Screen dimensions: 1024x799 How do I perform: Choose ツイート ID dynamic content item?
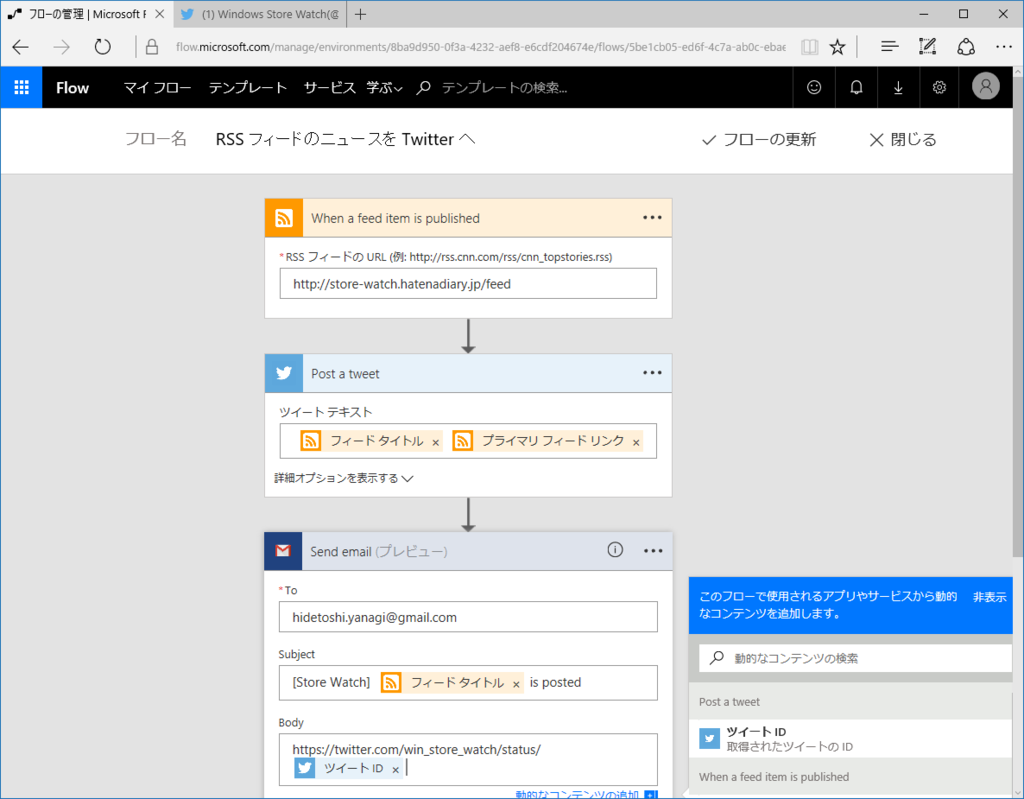point(851,738)
